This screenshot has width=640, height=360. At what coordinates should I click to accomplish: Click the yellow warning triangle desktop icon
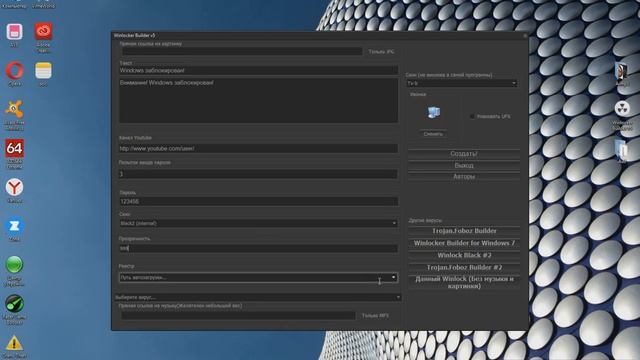tap(14, 343)
